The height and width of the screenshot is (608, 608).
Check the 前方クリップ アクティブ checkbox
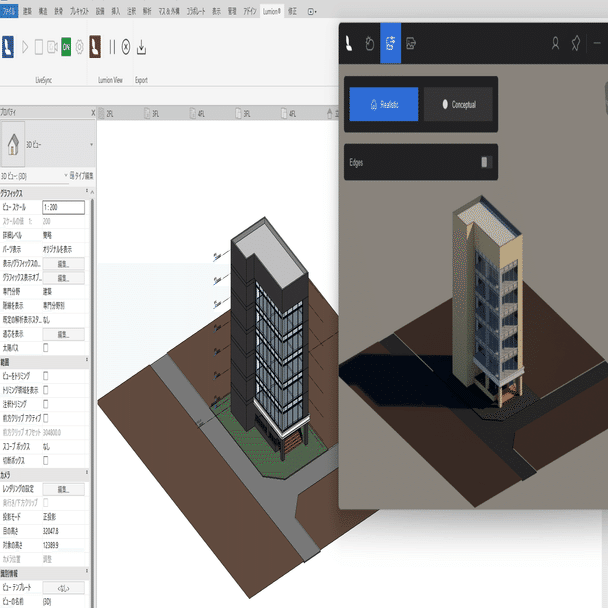coord(46,418)
